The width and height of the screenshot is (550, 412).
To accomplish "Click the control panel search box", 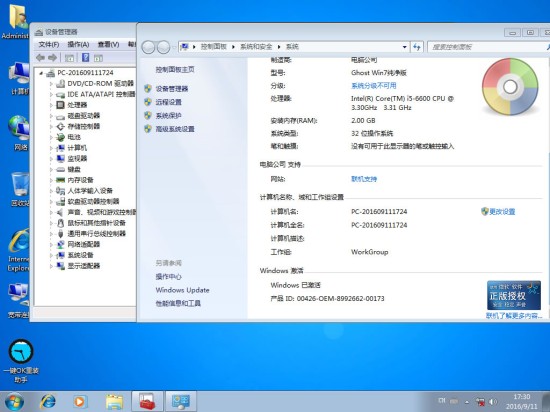I will (488, 47).
